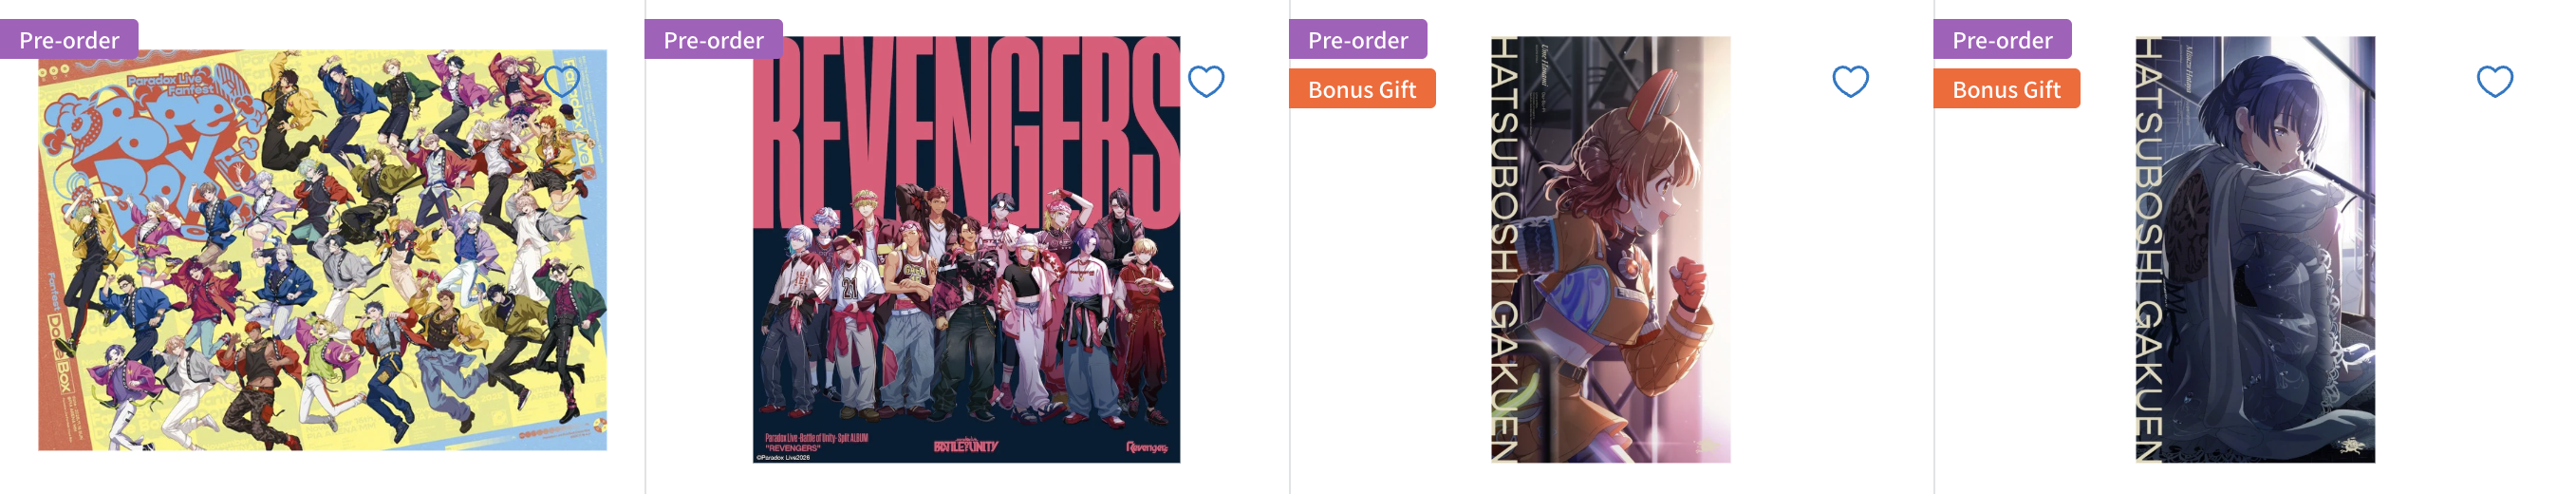Select Pre-order tag above the orange-jacket poster
Image resolution: width=2576 pixels, height=494 pixels.
1357,40
